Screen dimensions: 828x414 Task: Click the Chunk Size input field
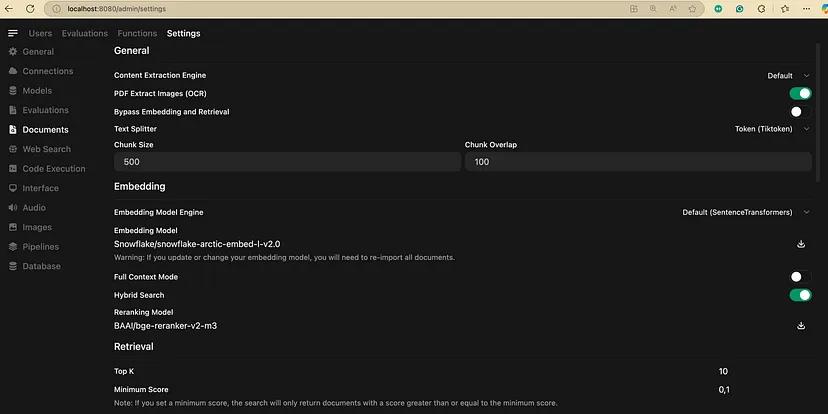tap(287, 162)
